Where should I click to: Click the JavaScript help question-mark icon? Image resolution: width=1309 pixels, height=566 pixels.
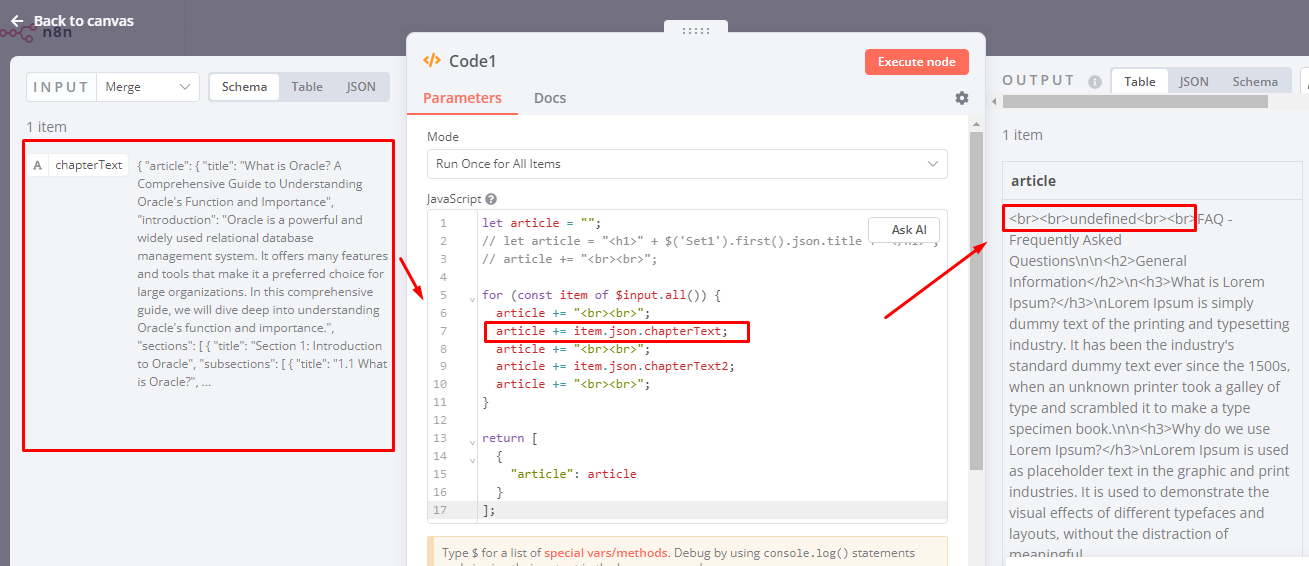pos(491,199)
